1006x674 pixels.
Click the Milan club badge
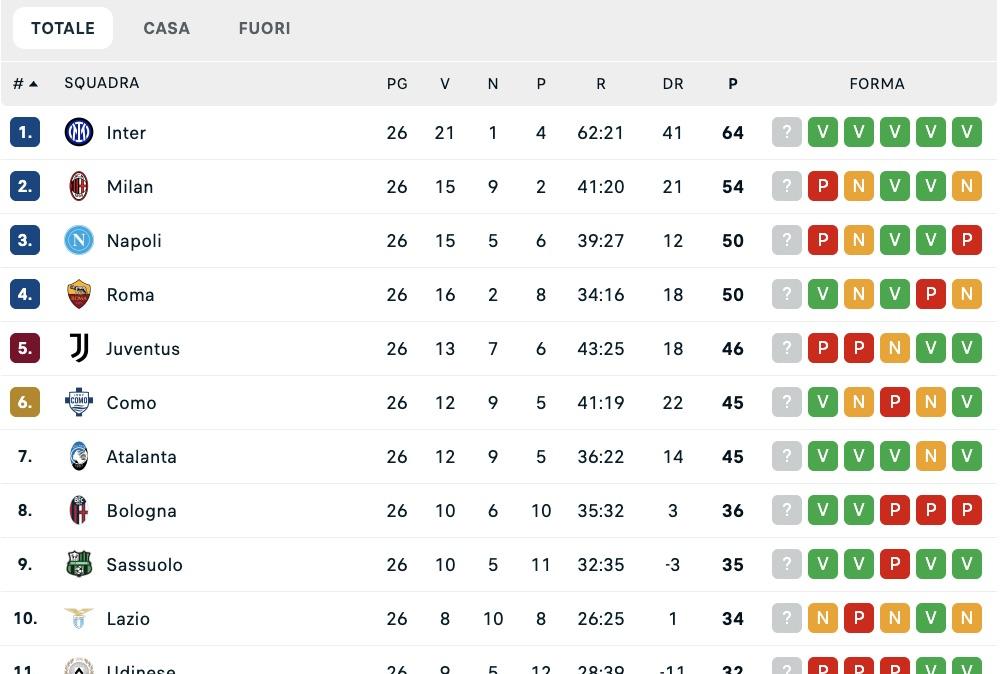point(79,186)
